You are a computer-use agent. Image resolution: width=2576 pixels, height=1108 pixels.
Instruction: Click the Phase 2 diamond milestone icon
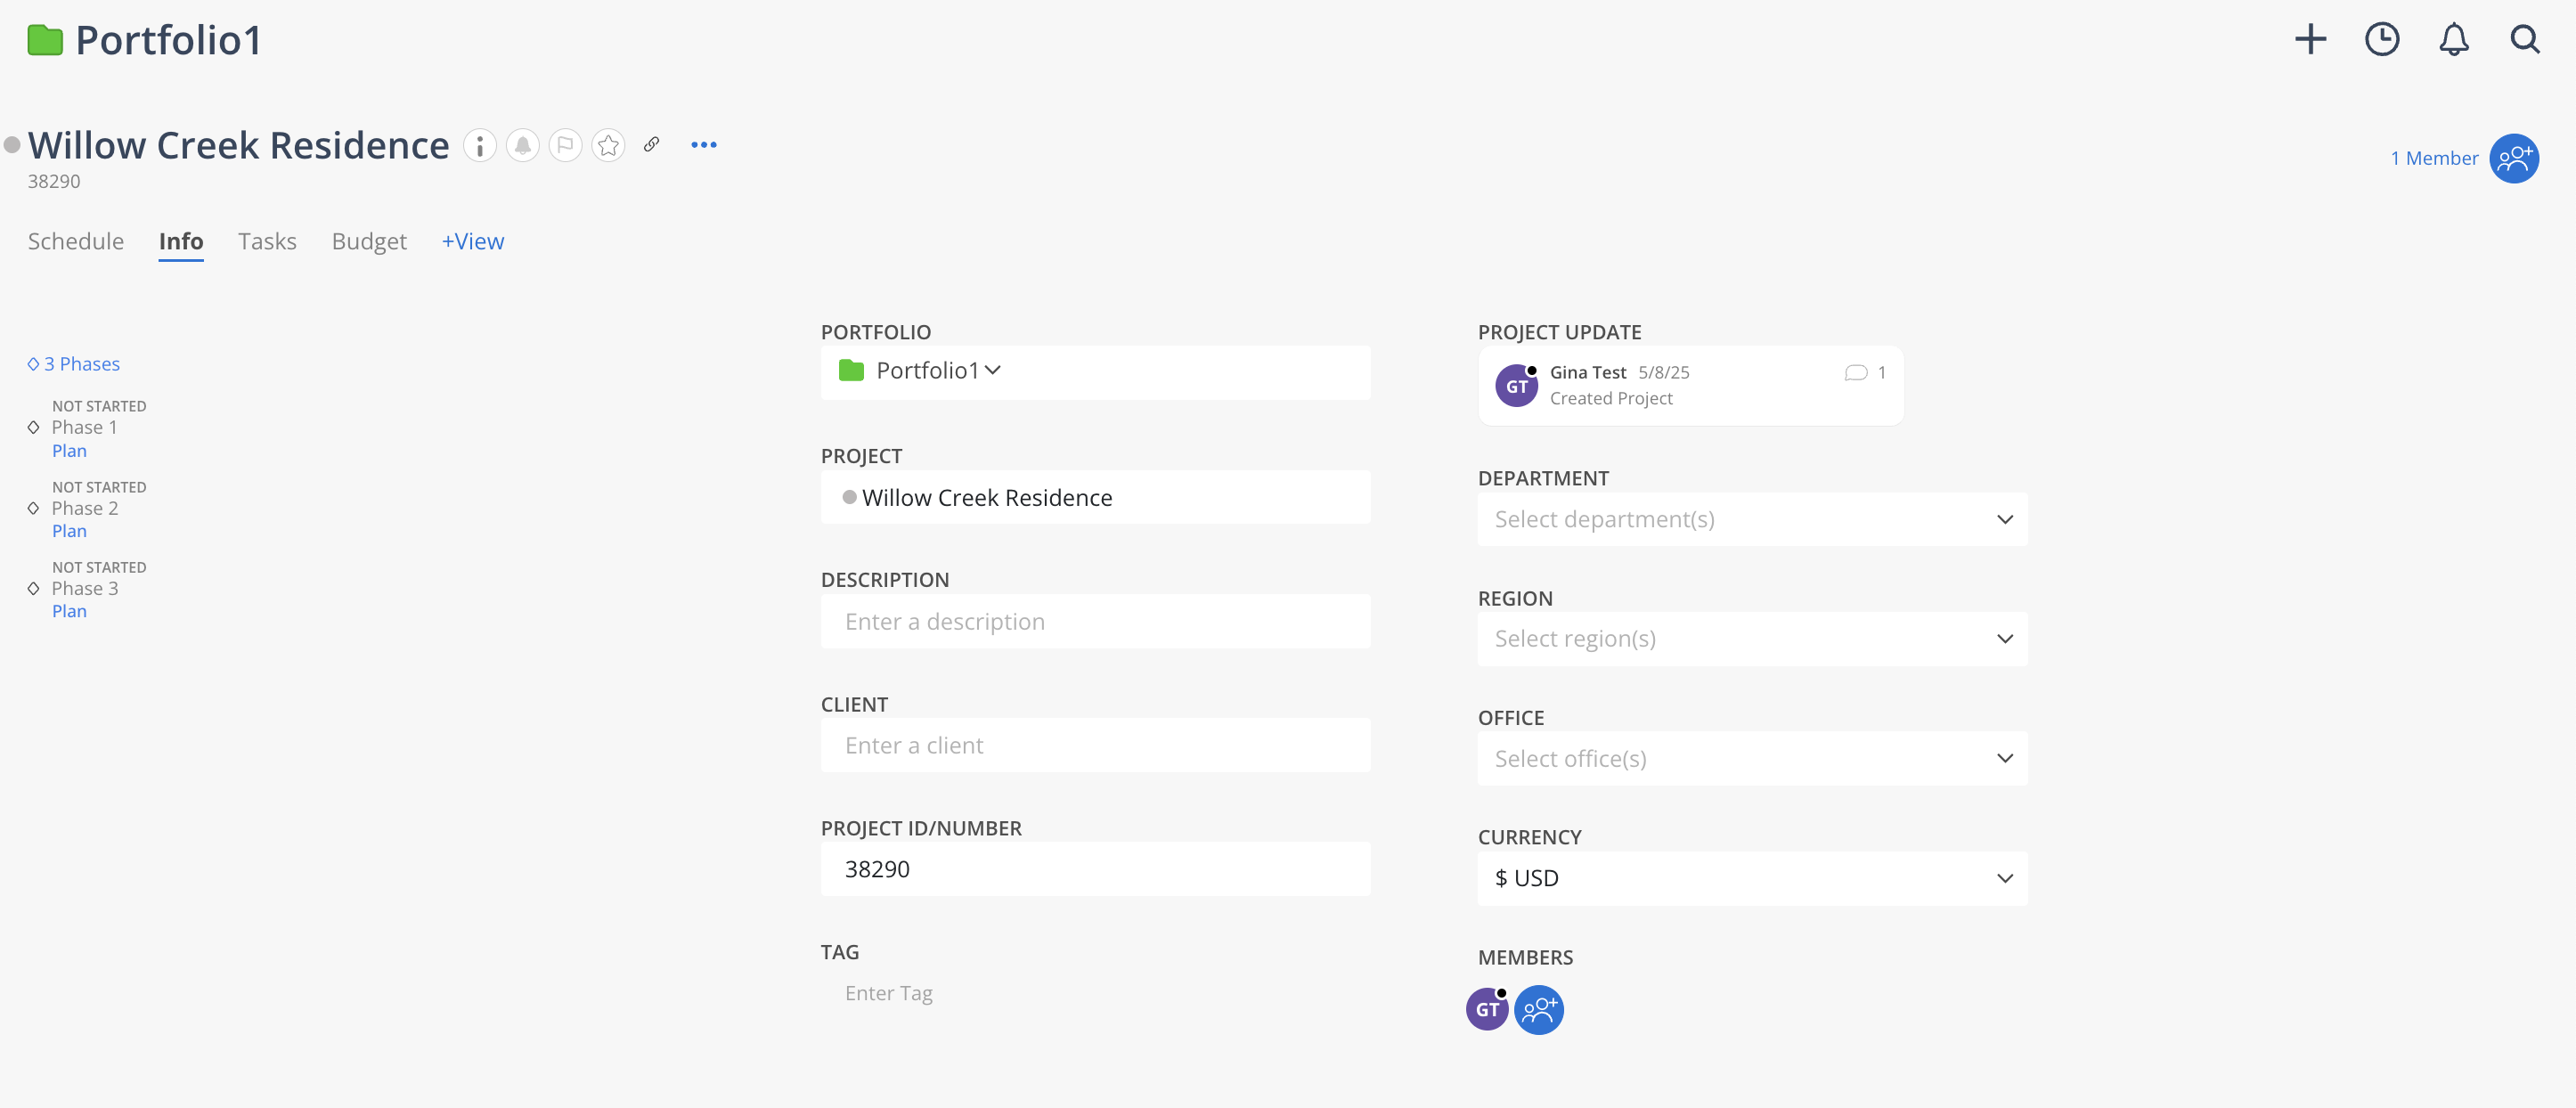click(x=34, y=508)
